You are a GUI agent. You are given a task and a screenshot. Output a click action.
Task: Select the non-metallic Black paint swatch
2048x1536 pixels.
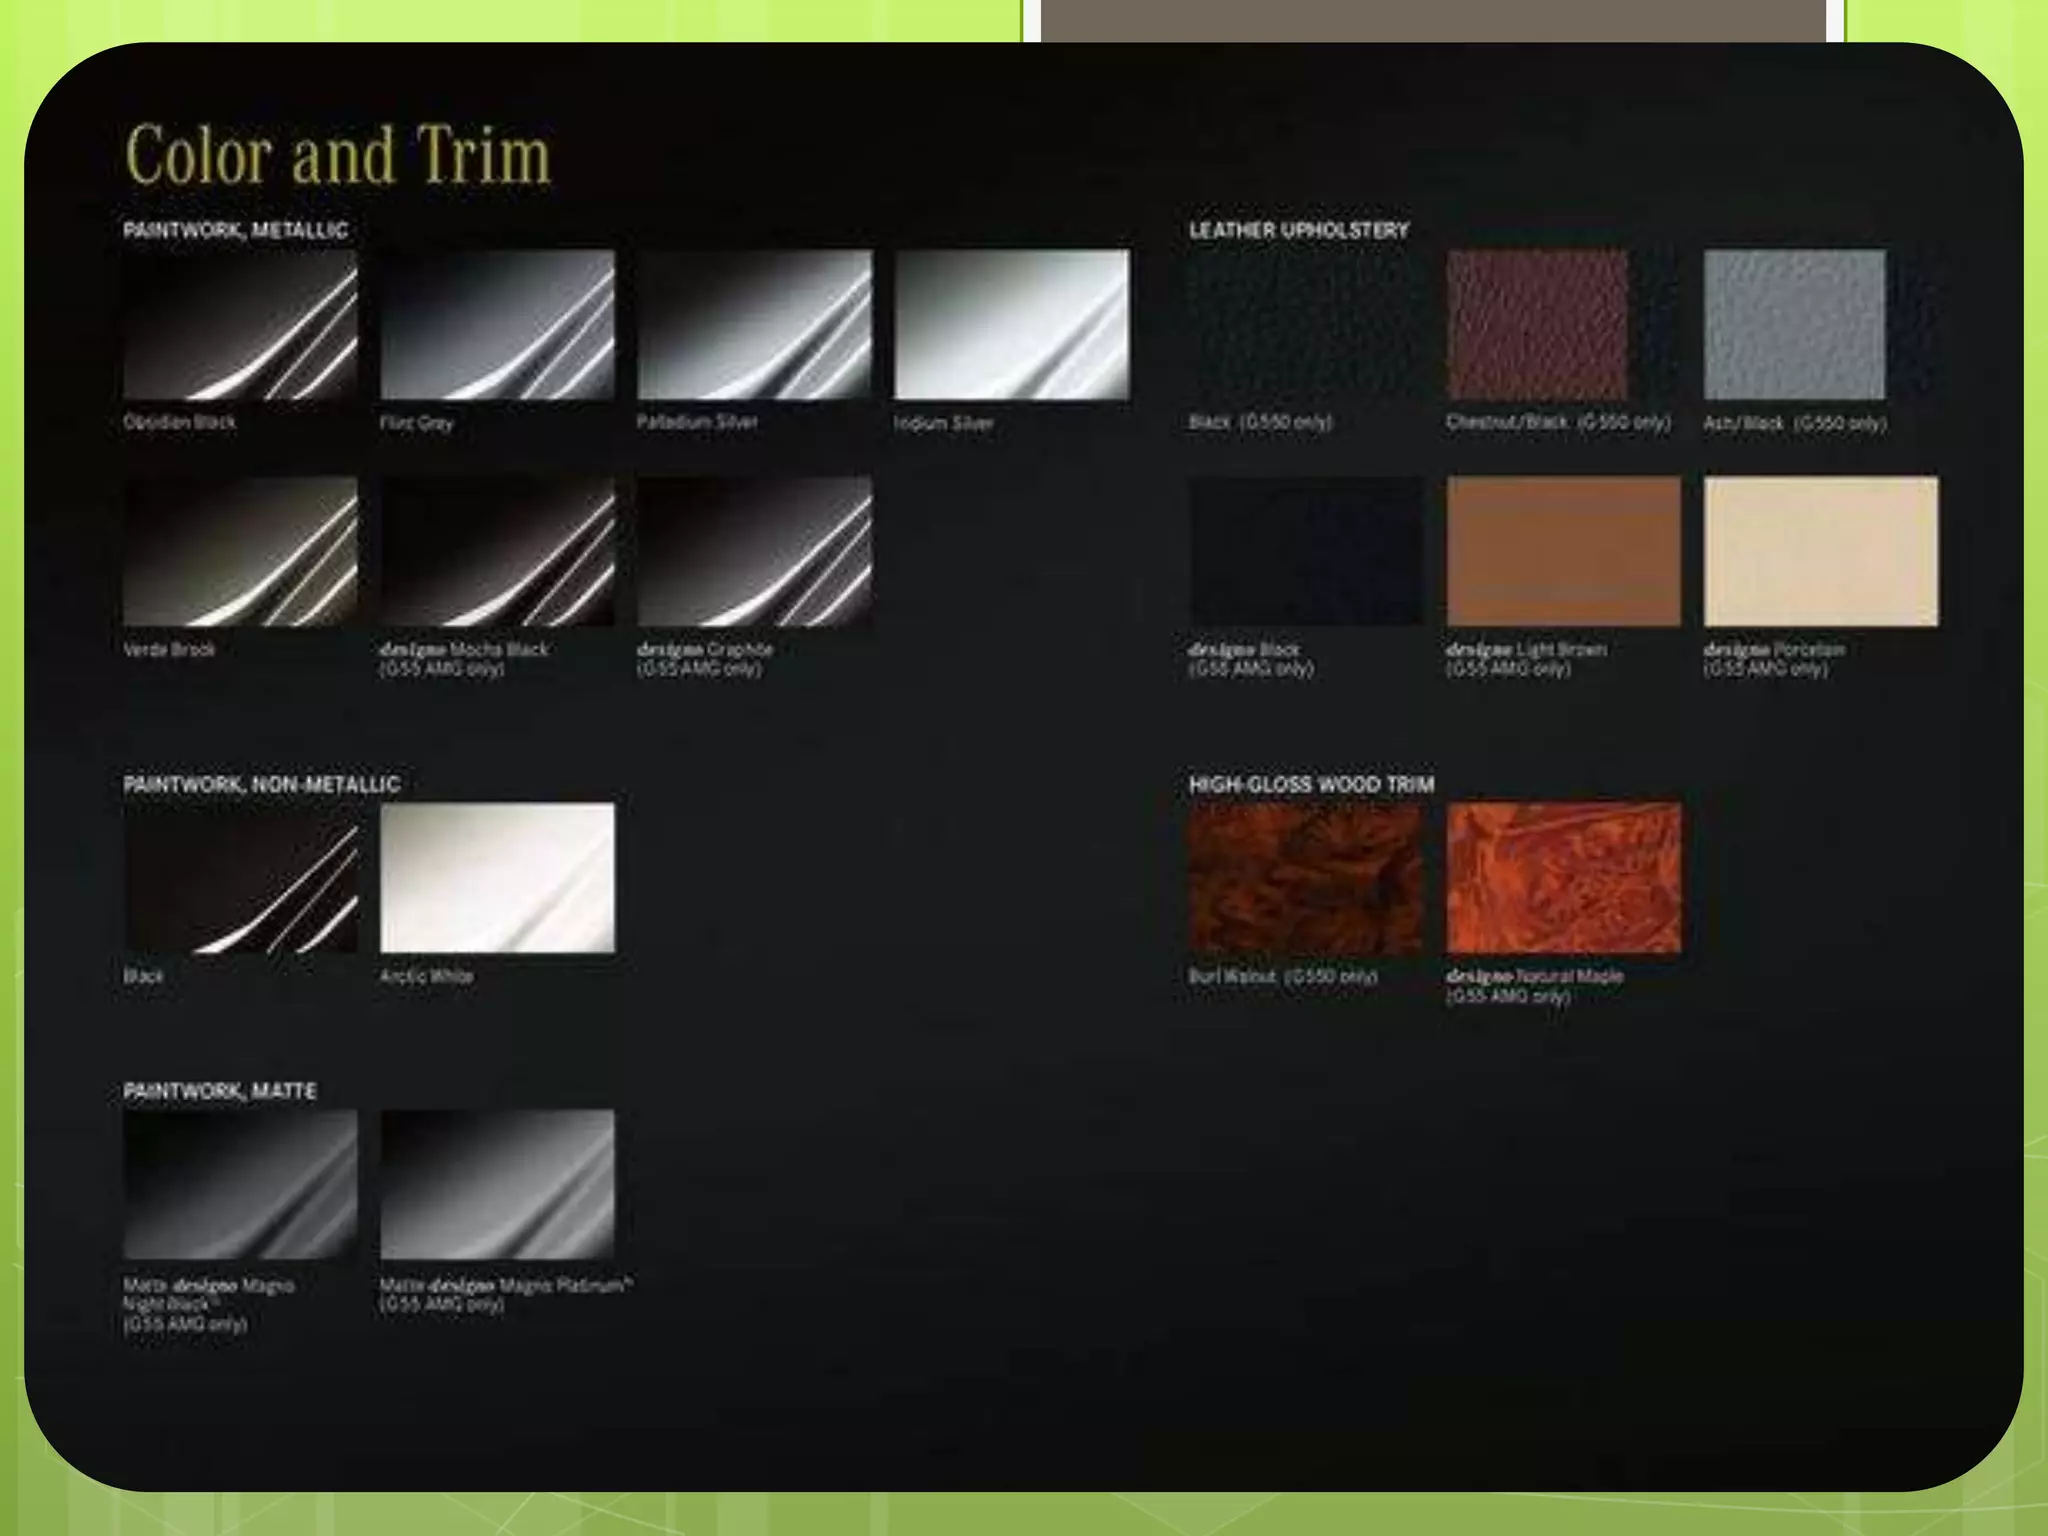click(x=240, y=878)
